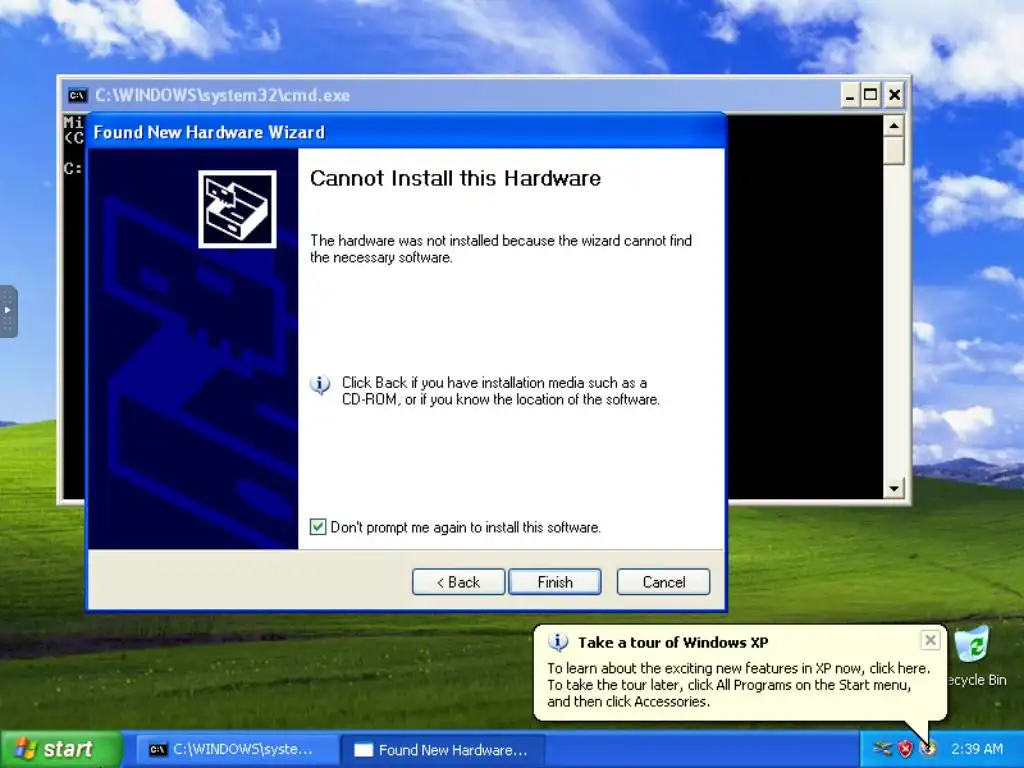
Task: Click the Found New Hardware Wizard title bar
Action: tap(406, 132)
